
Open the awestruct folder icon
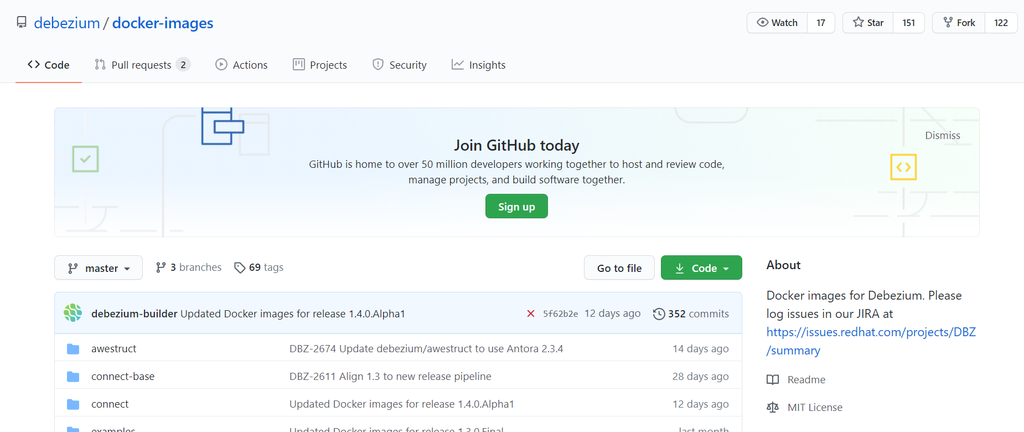point(73,349)
